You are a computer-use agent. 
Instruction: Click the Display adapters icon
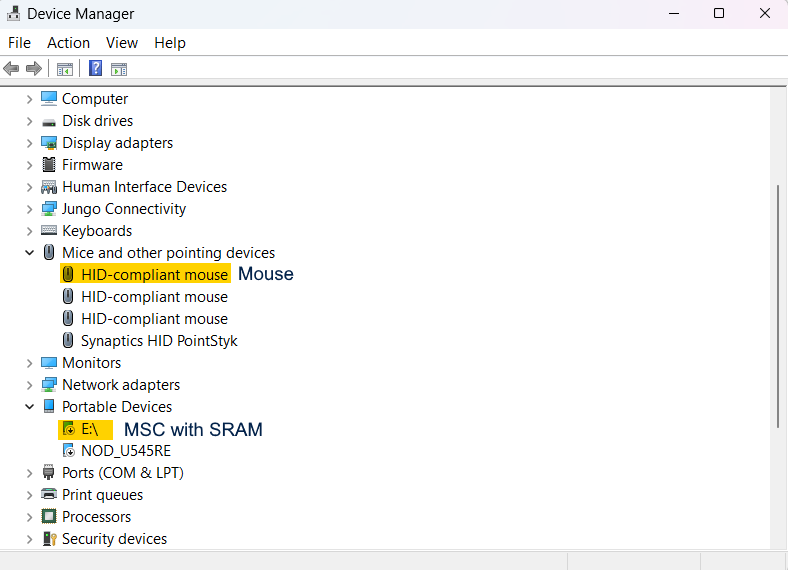(x=49, y=143)
